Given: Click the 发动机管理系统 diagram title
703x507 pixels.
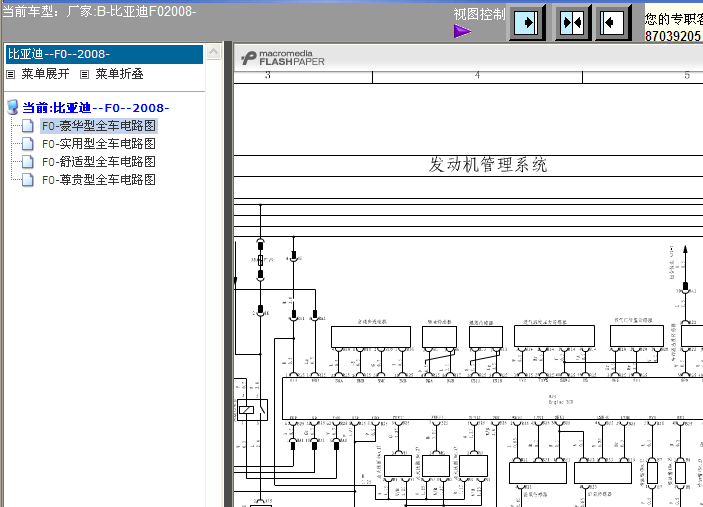Looking at the screenshot, I should click(x=487, y=165).
